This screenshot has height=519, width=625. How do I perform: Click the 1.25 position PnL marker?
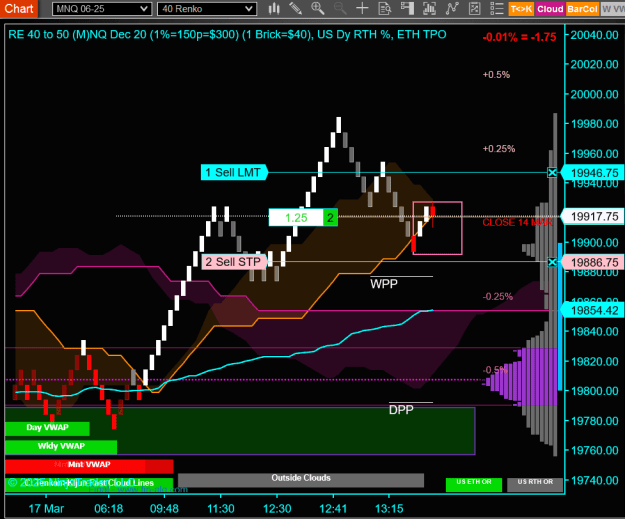click(x=296, y=218)
